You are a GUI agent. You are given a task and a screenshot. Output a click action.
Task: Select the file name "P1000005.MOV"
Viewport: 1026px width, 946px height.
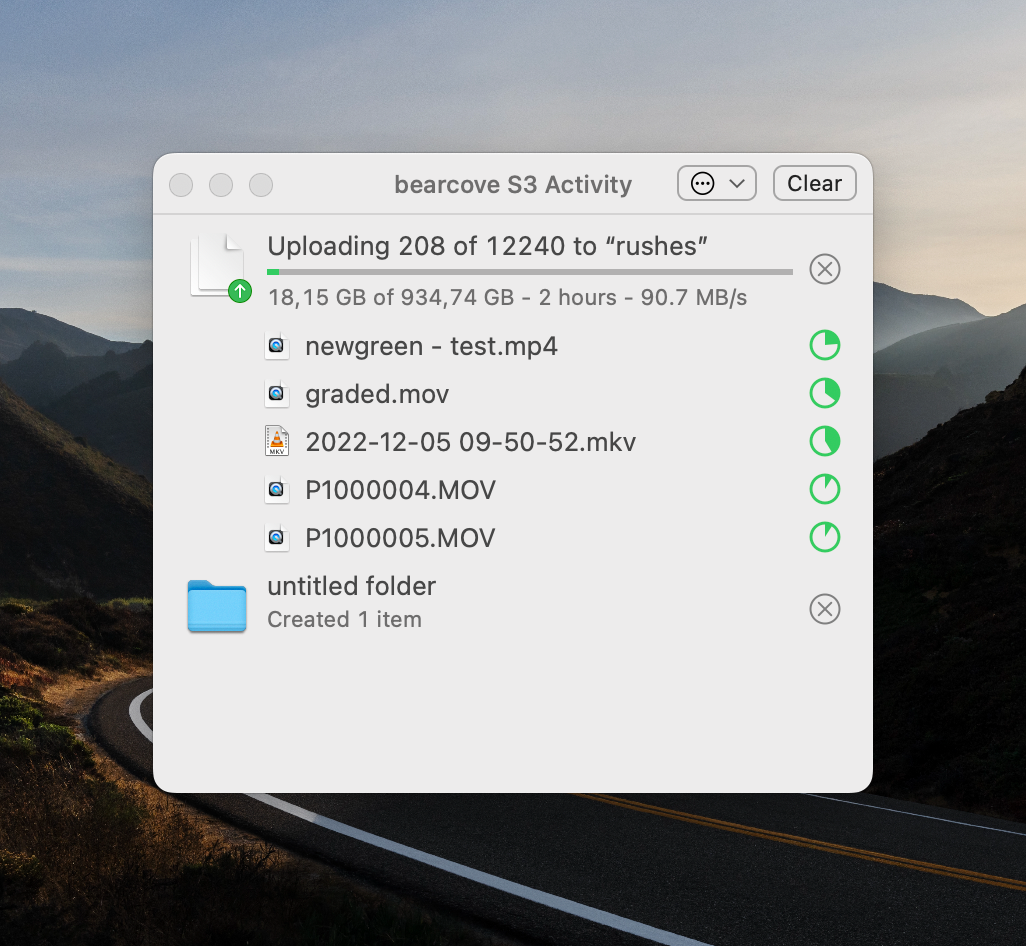tap(400, 538)
